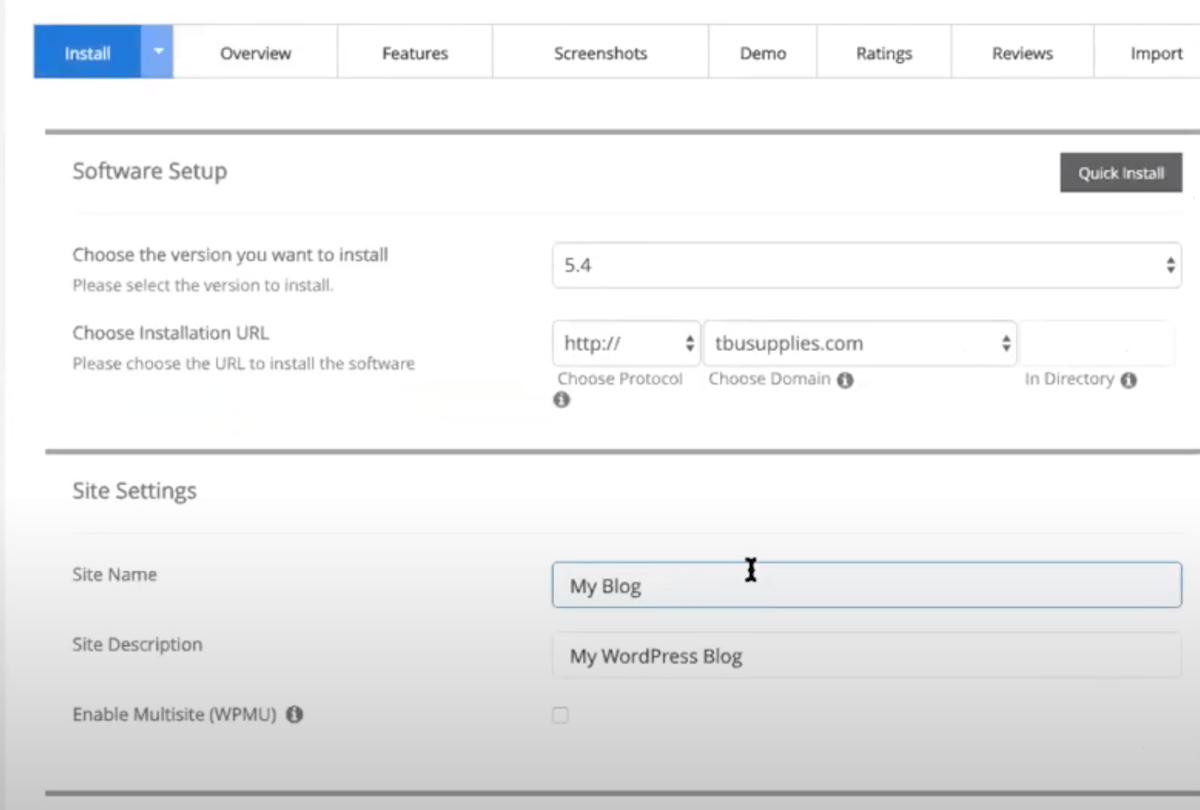Screen dimensions: 1200x810
Task: View the Screenshots tab
Action: (x=601, y=53)
